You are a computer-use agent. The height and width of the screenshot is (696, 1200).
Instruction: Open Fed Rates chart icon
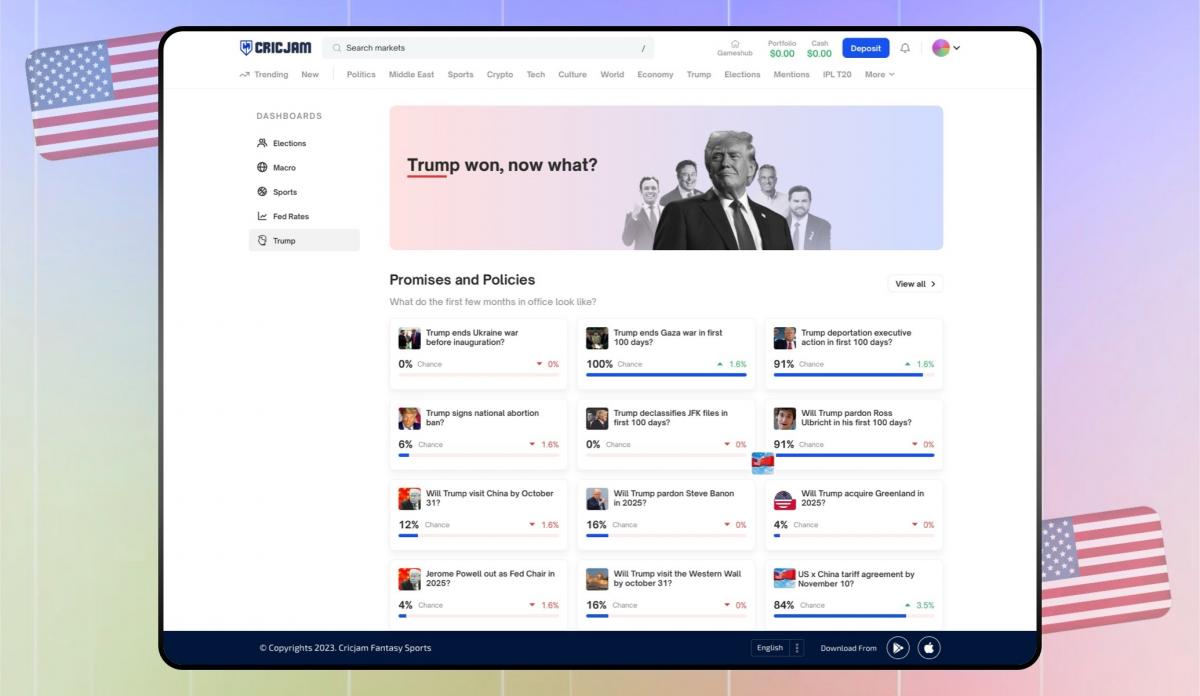tap(262, 216)
